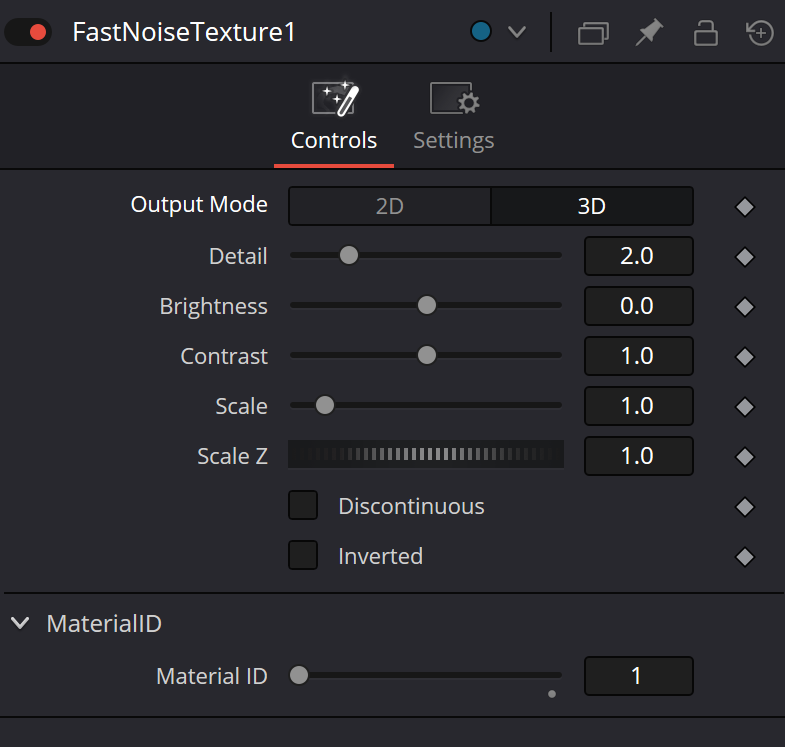Click the Scale value field
Image resolution: width=785 pixels, height=747 pixels.
(638, 406)
